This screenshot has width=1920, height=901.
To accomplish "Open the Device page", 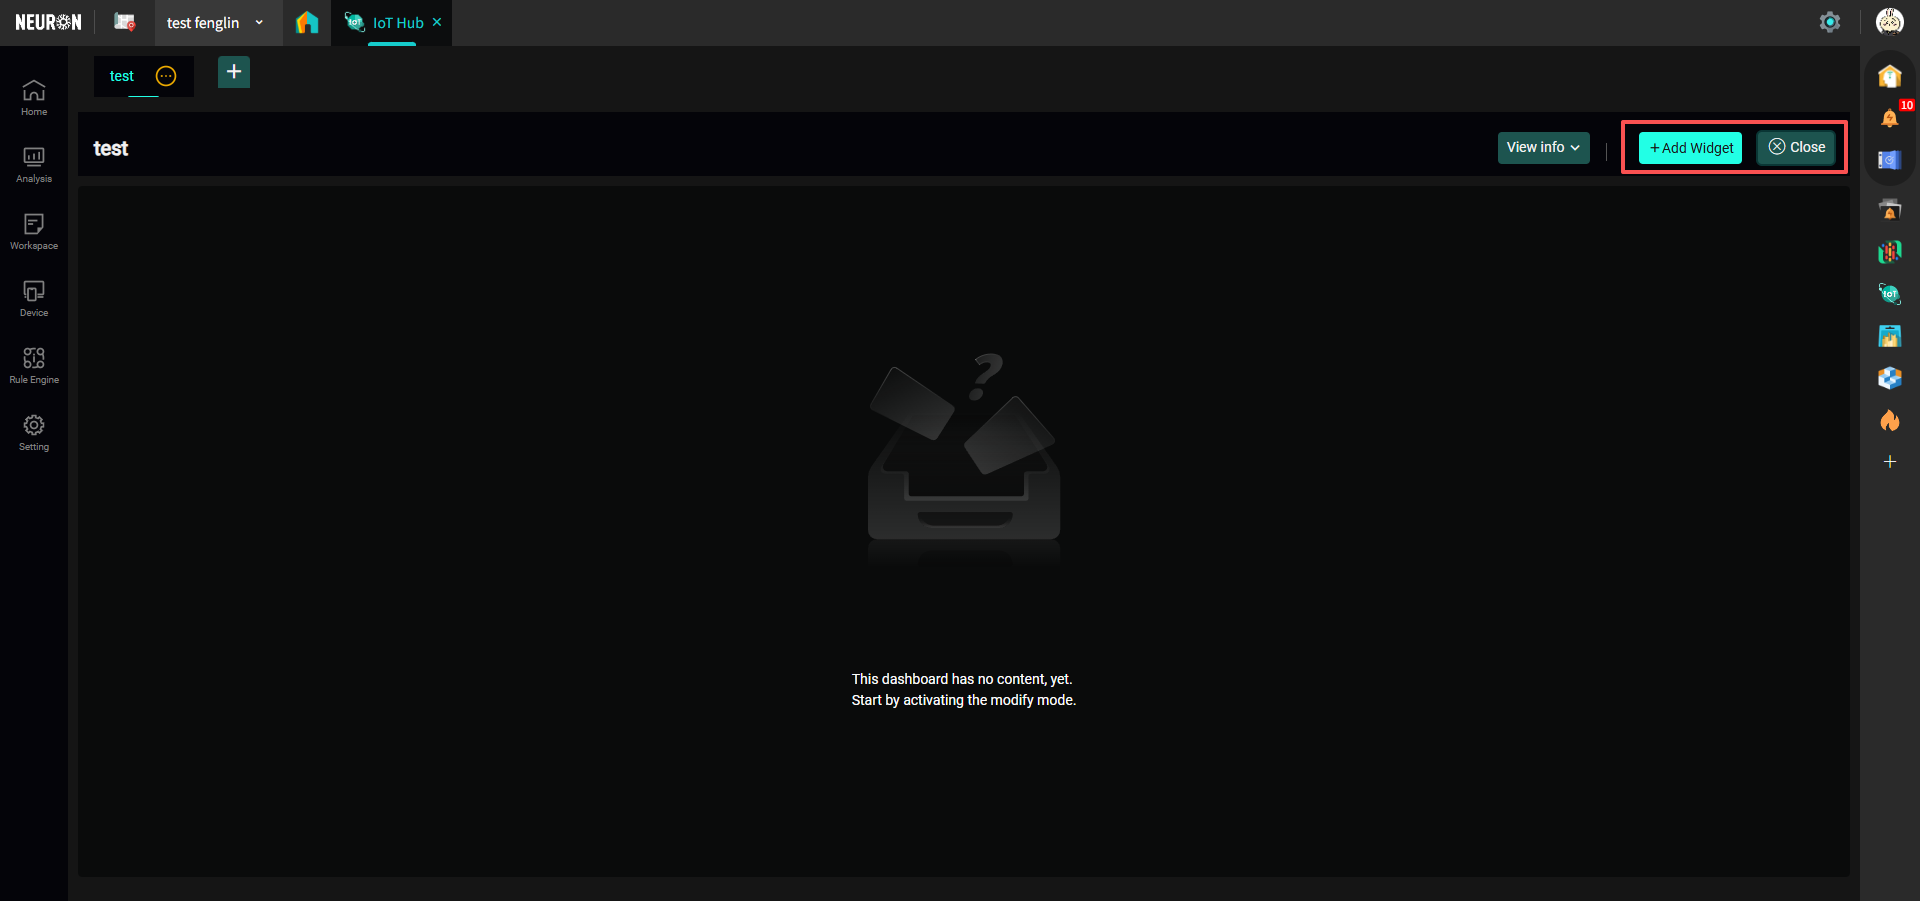I will pos(34,299).
